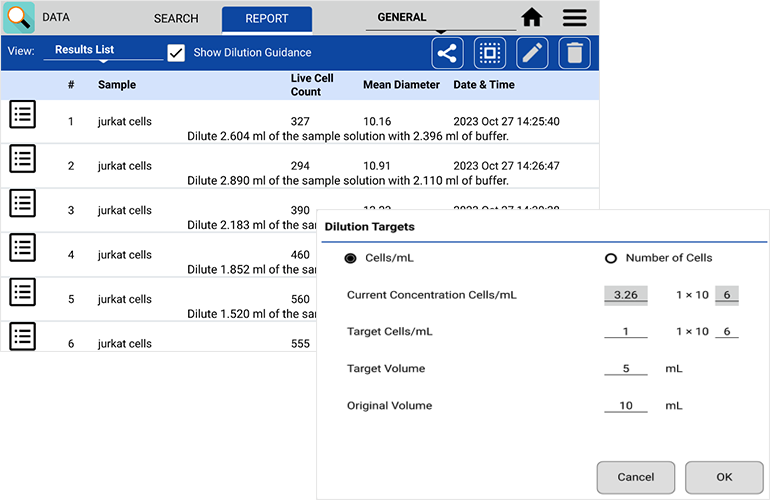Open the hamburger menu
This screenshot has width=770, height=500.
[x=574, y=18]
